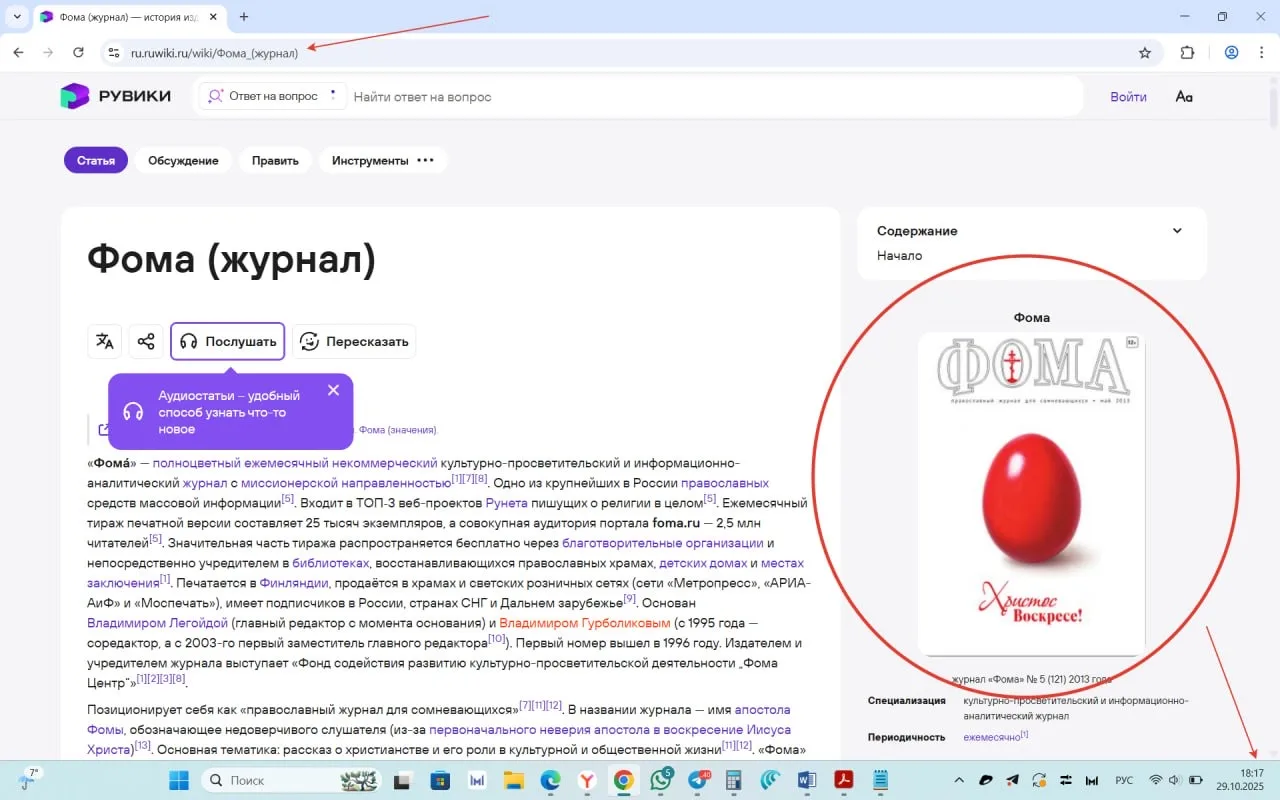Open File Explorer from the taskbar
This screenshot has height=800, width=1280.
tap(513, 780)
